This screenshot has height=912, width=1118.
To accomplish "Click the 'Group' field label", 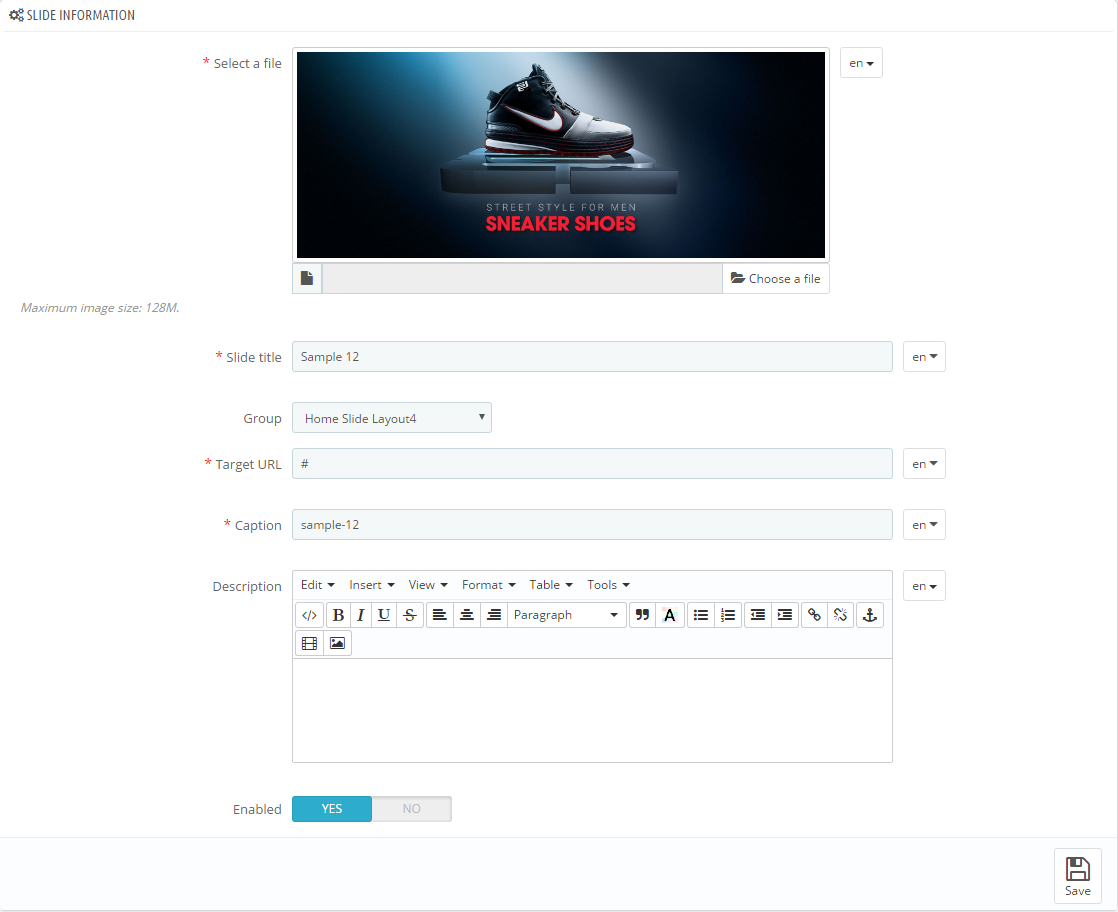I will [262, 419].
